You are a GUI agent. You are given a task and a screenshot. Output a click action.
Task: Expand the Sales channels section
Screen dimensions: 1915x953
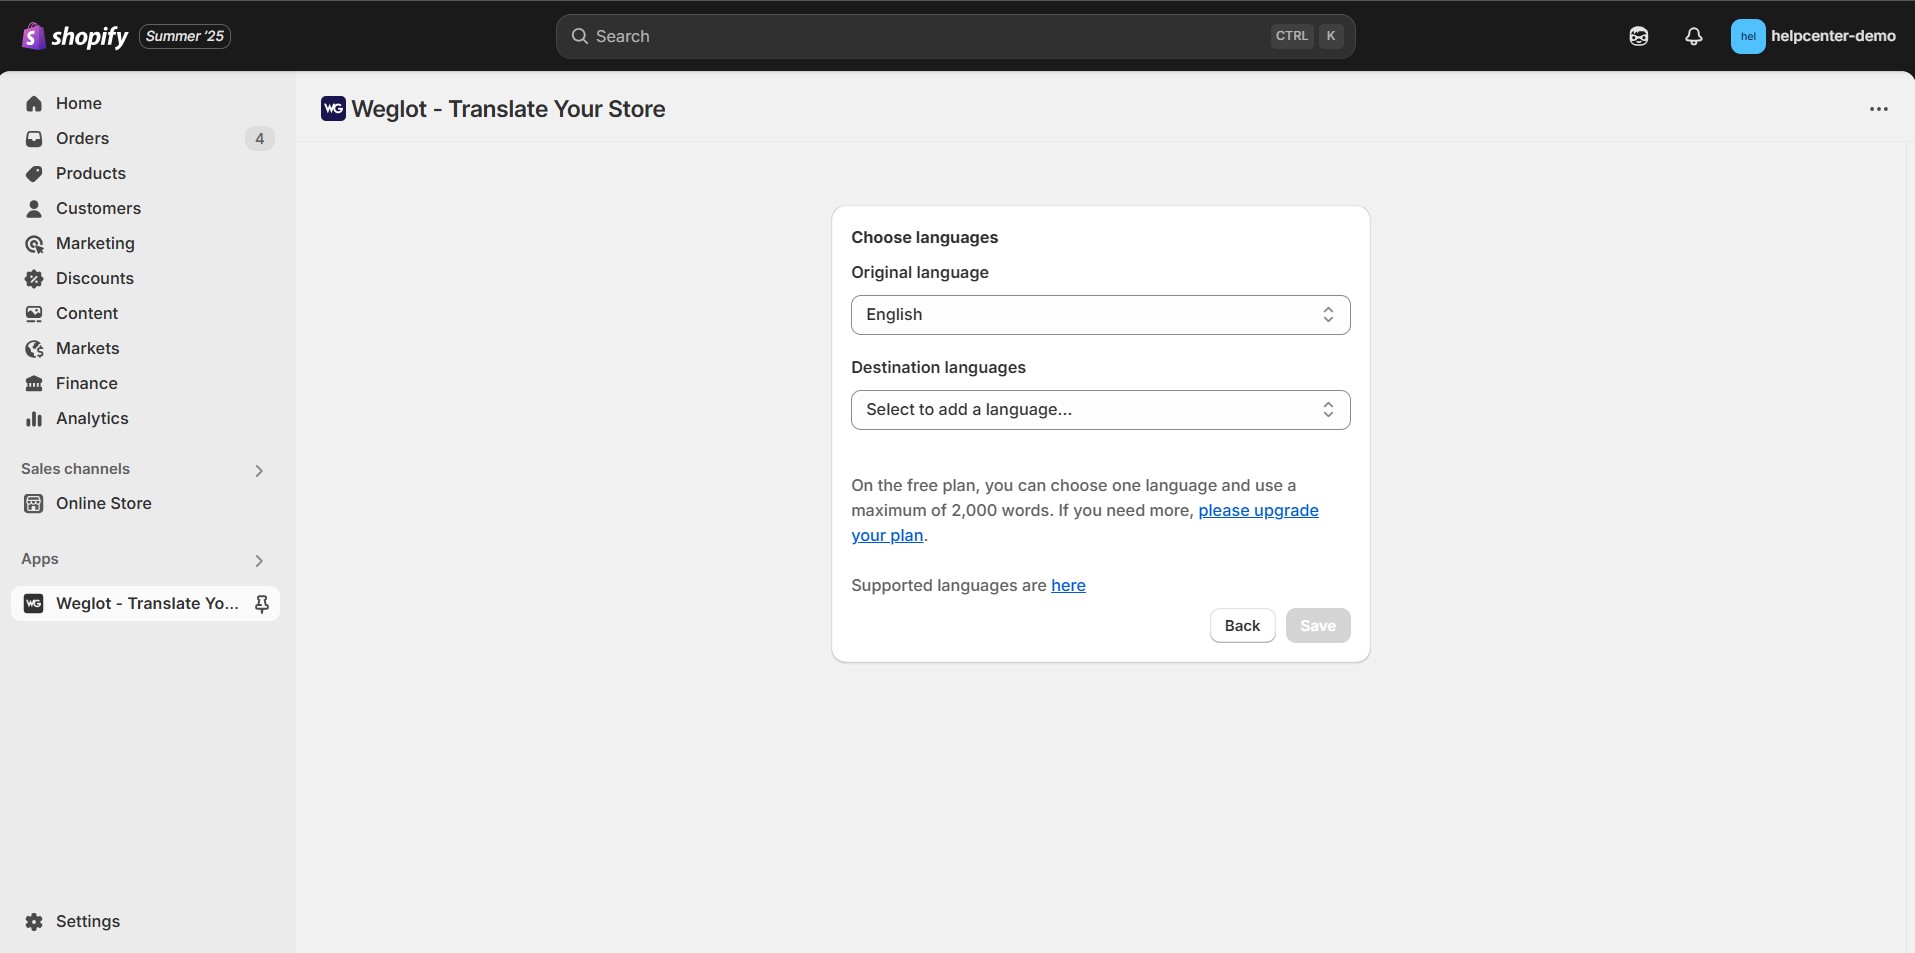(x=259, y=470)
